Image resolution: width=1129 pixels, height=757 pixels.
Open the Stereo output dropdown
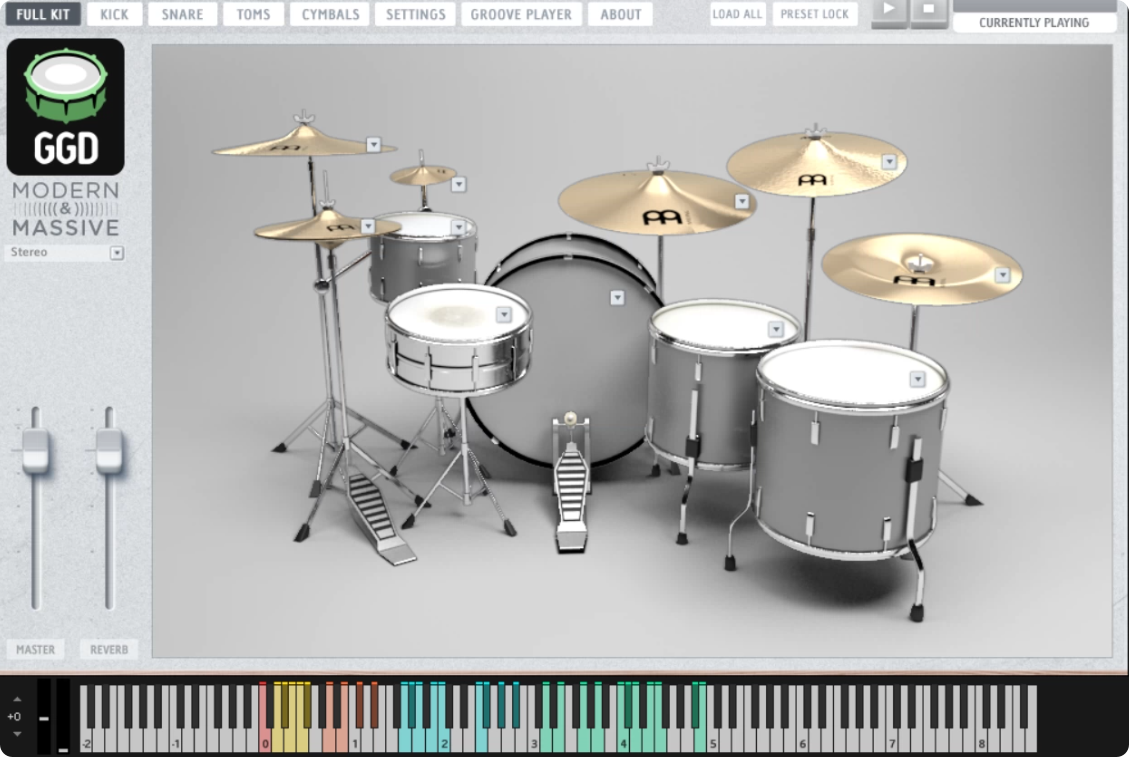(x=117, y=253)
